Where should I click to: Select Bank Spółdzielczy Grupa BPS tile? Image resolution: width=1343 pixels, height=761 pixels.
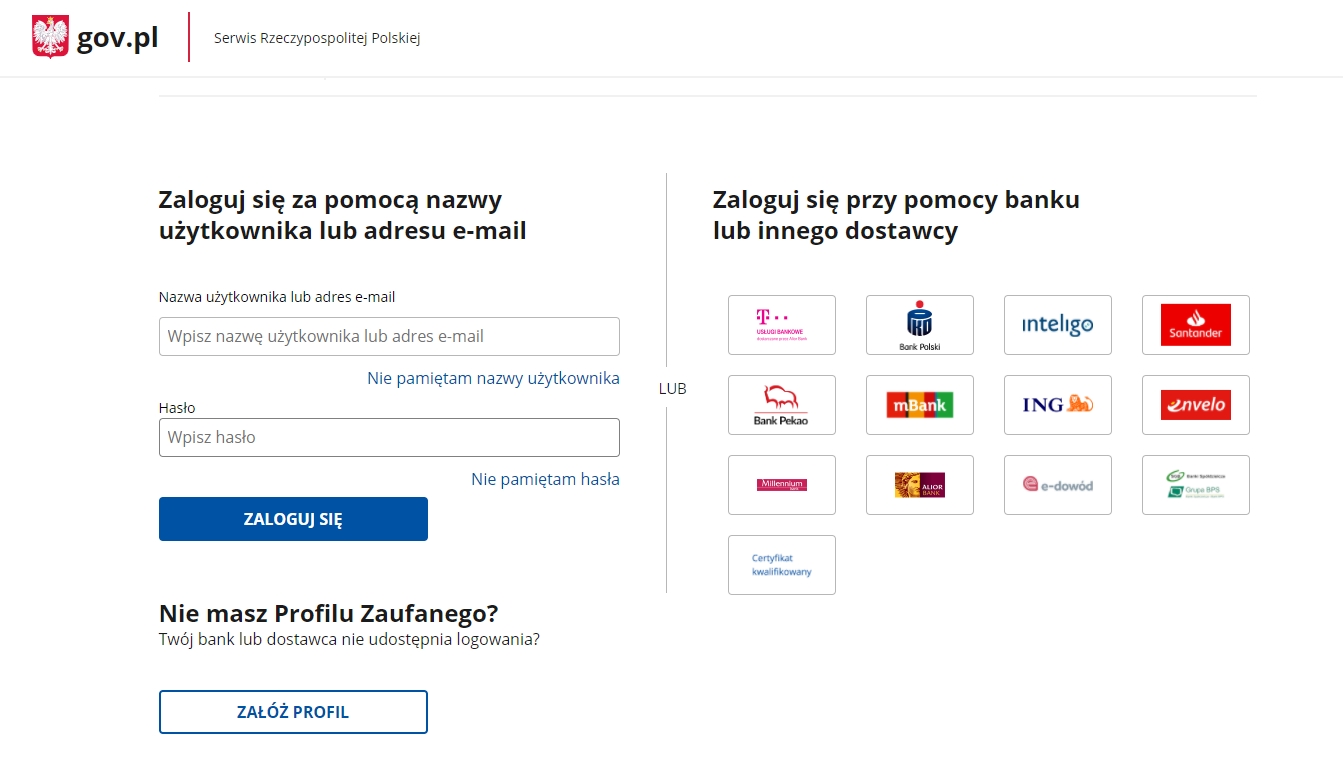tap(1195, 485)
